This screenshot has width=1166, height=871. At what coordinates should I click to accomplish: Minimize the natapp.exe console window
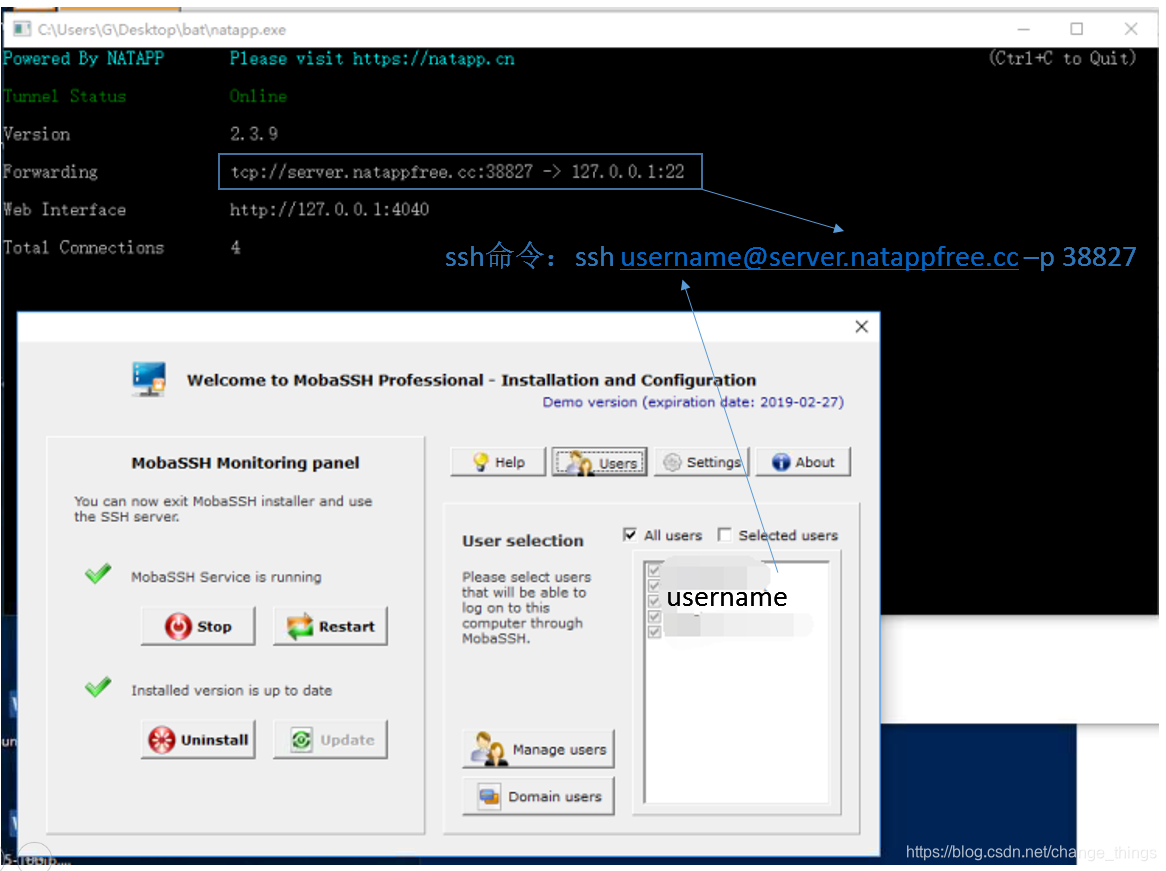coord(1023,28)
